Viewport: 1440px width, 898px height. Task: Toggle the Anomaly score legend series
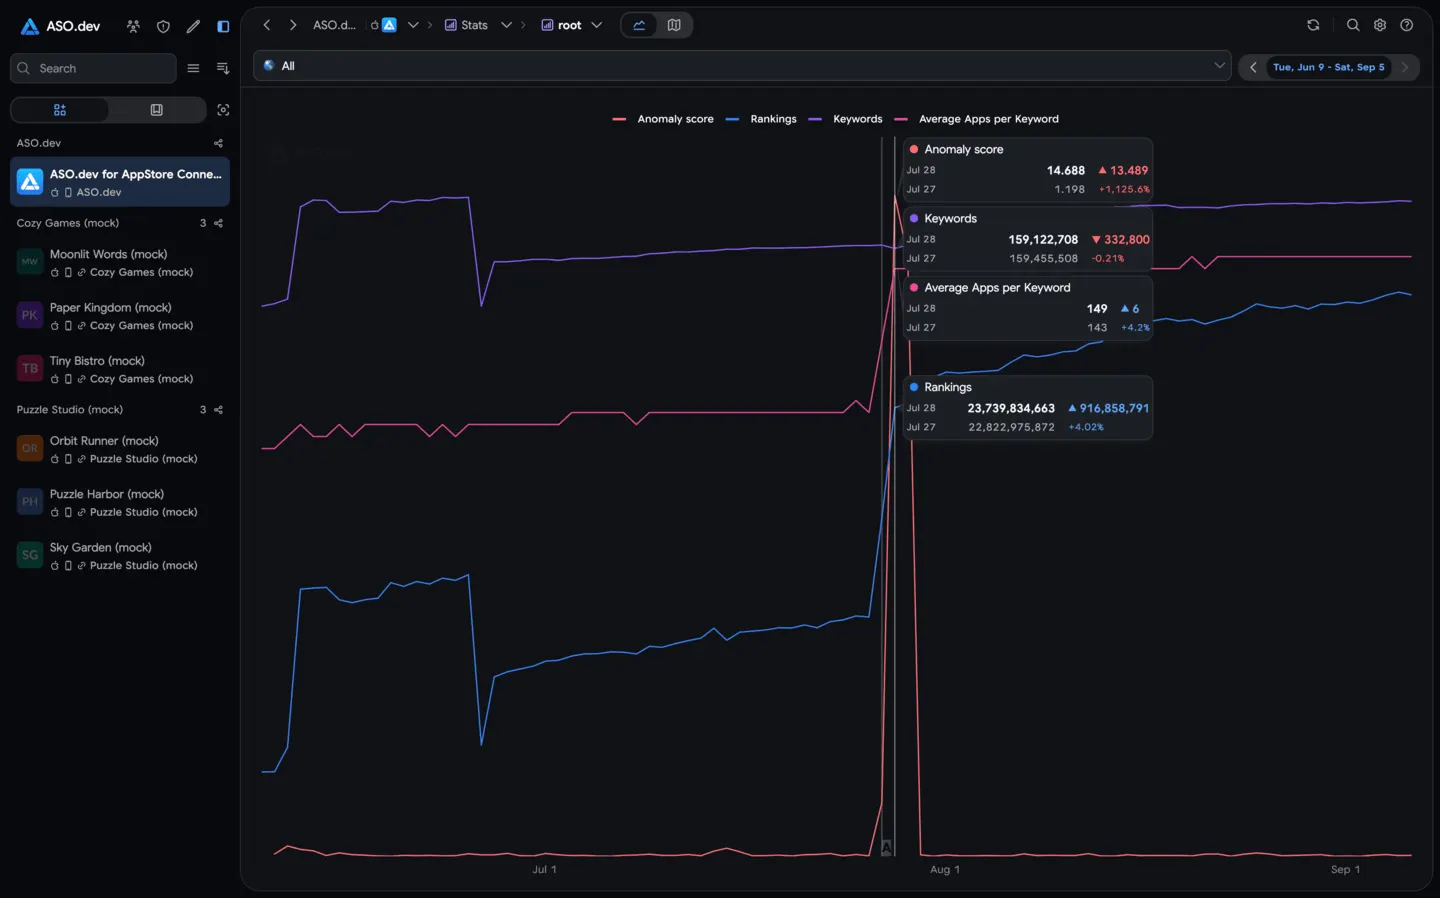tap(663, 119)
